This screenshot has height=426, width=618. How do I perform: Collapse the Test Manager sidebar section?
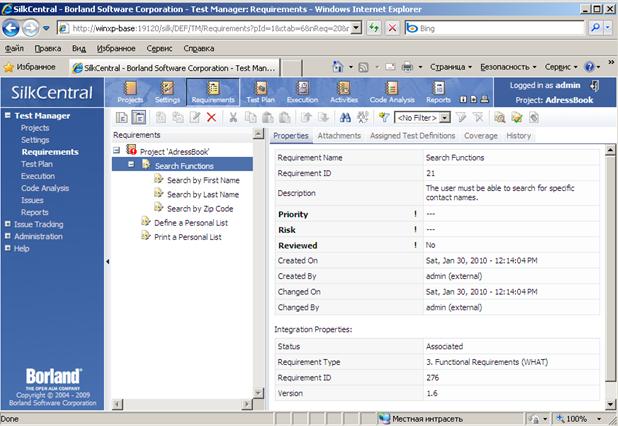point(7,115)
